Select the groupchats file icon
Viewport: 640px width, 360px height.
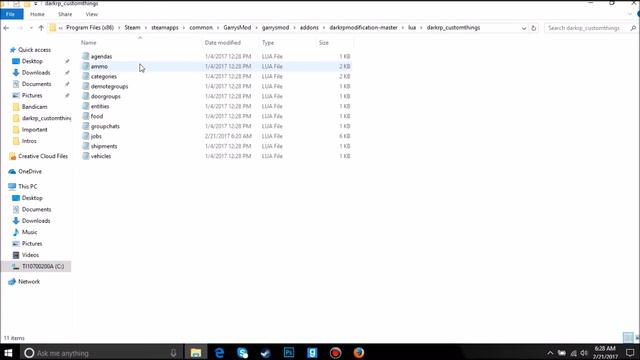[x=85, y=126]
